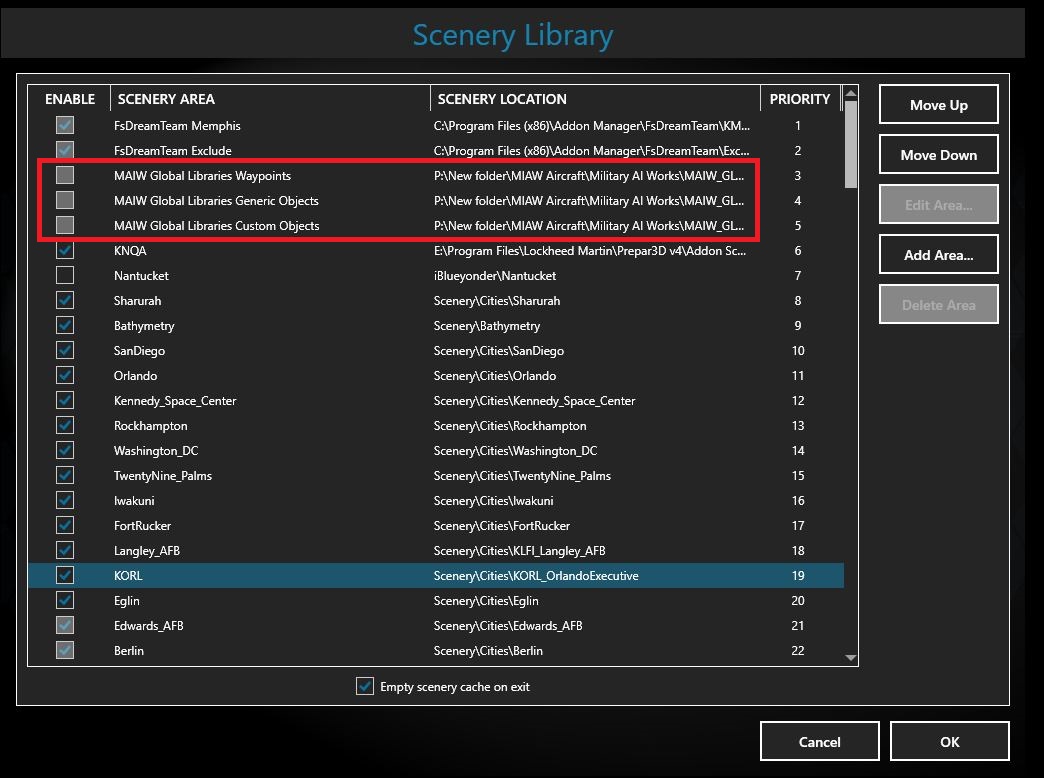Toggle the FsDreamTeam Exclude enable checkbox

click(x=65, y=151)
